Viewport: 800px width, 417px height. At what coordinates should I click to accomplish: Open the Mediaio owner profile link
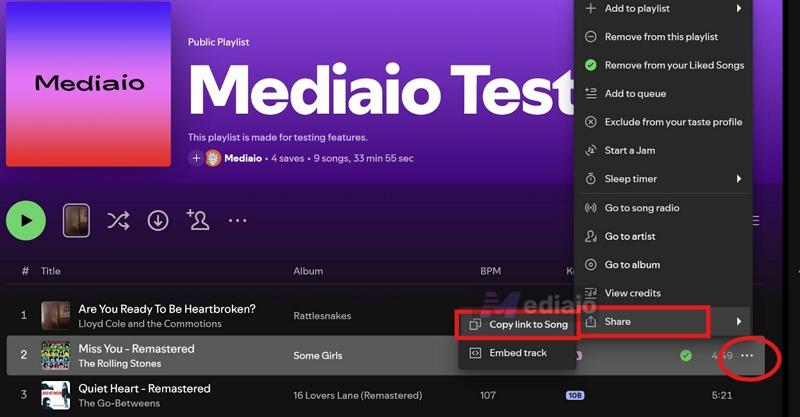[x=243, y=158]
